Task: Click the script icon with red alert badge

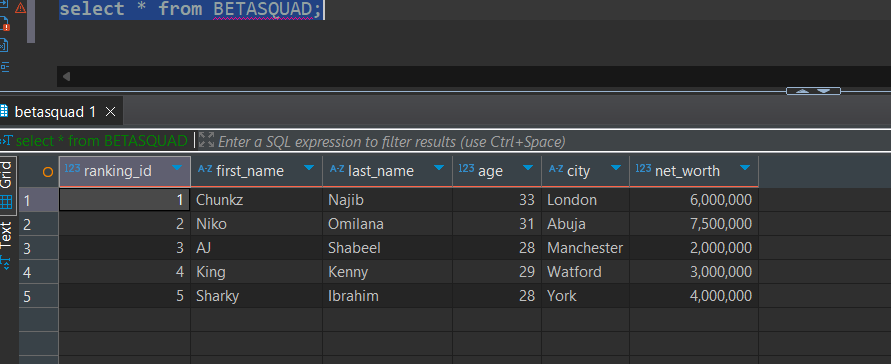Action: [4, 24]
